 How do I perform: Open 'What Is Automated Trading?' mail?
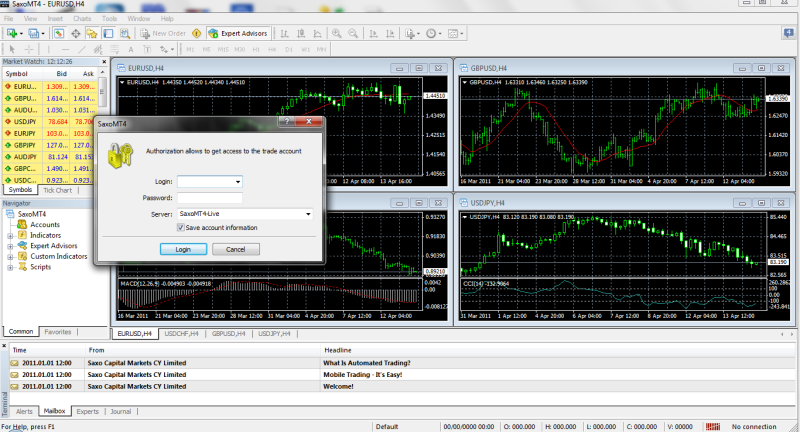367,363
